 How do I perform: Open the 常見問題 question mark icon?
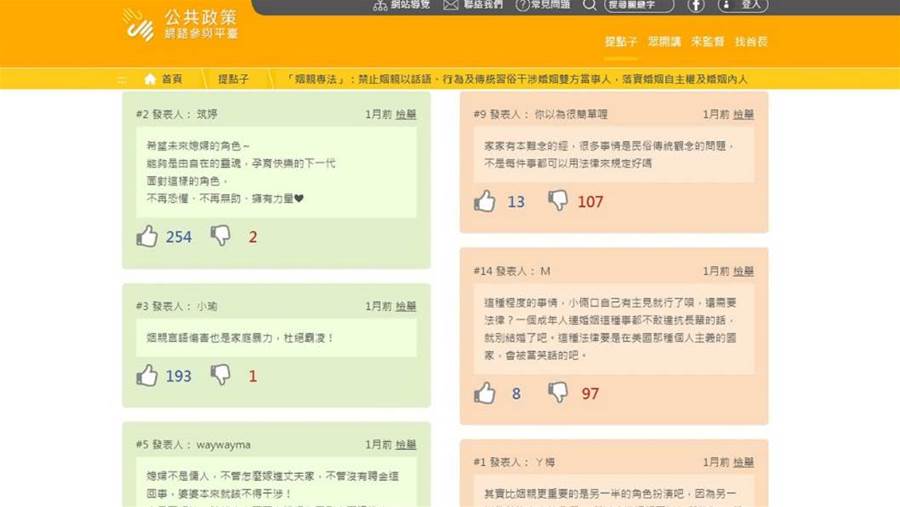pyautogui.click(x=522, y=5)
